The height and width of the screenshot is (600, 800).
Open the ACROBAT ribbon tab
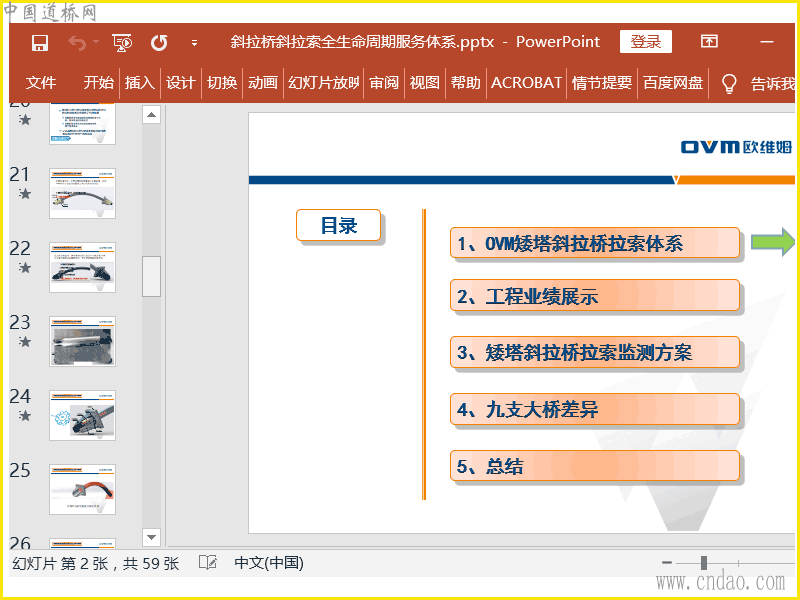(x=526, y=82)
